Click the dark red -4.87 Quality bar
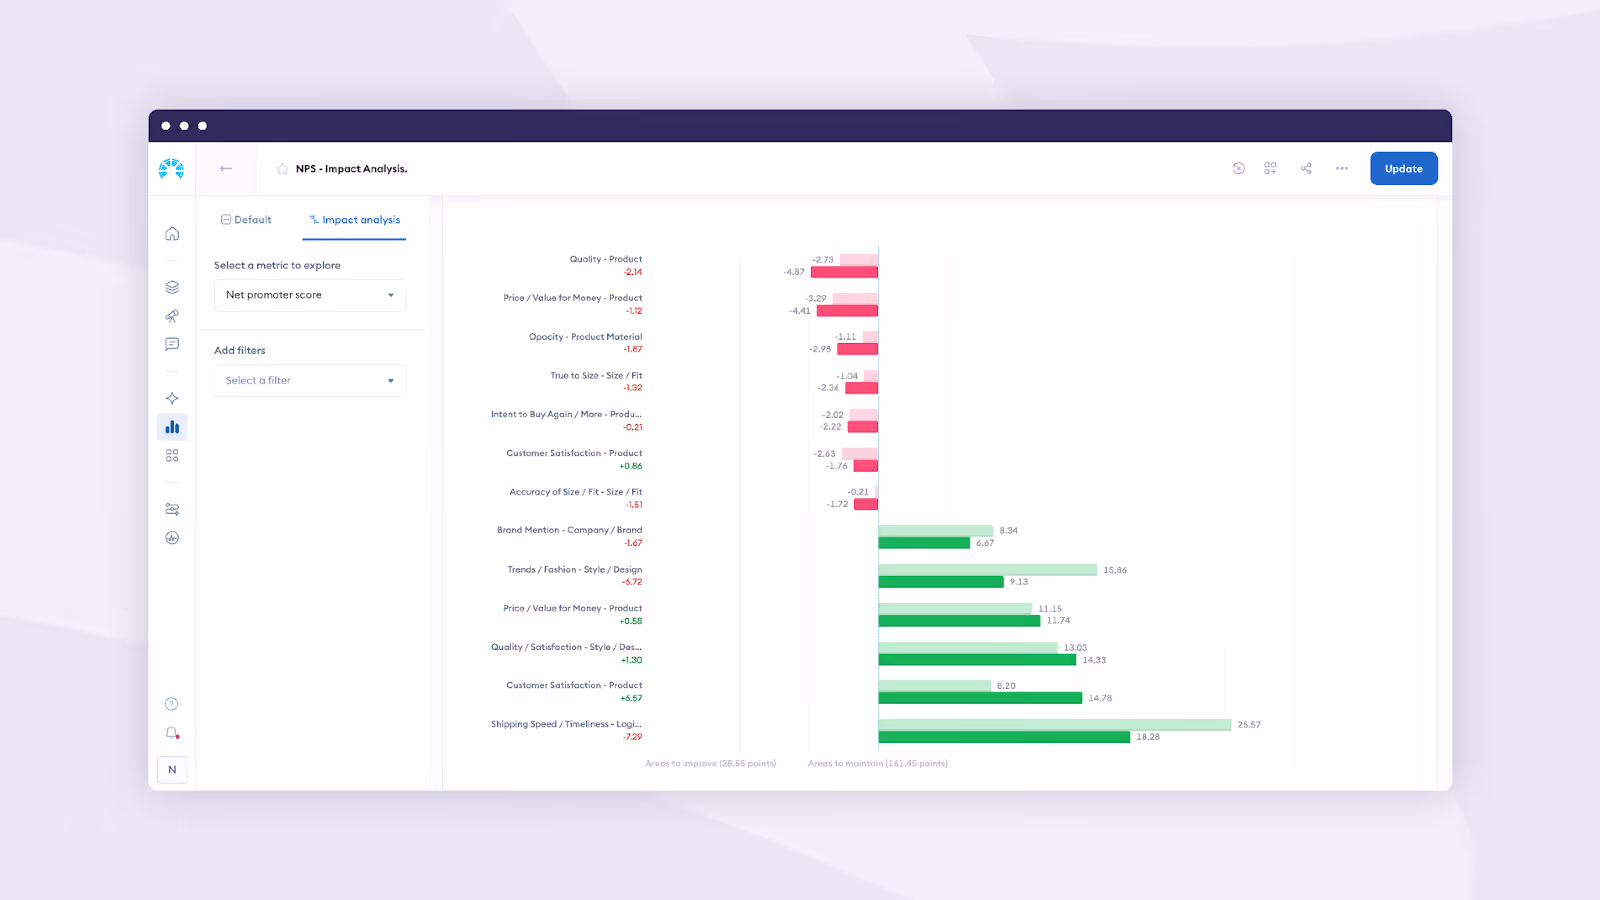Image resolution: width=1600 pixels, height=900 pixels. coord(844,272)
